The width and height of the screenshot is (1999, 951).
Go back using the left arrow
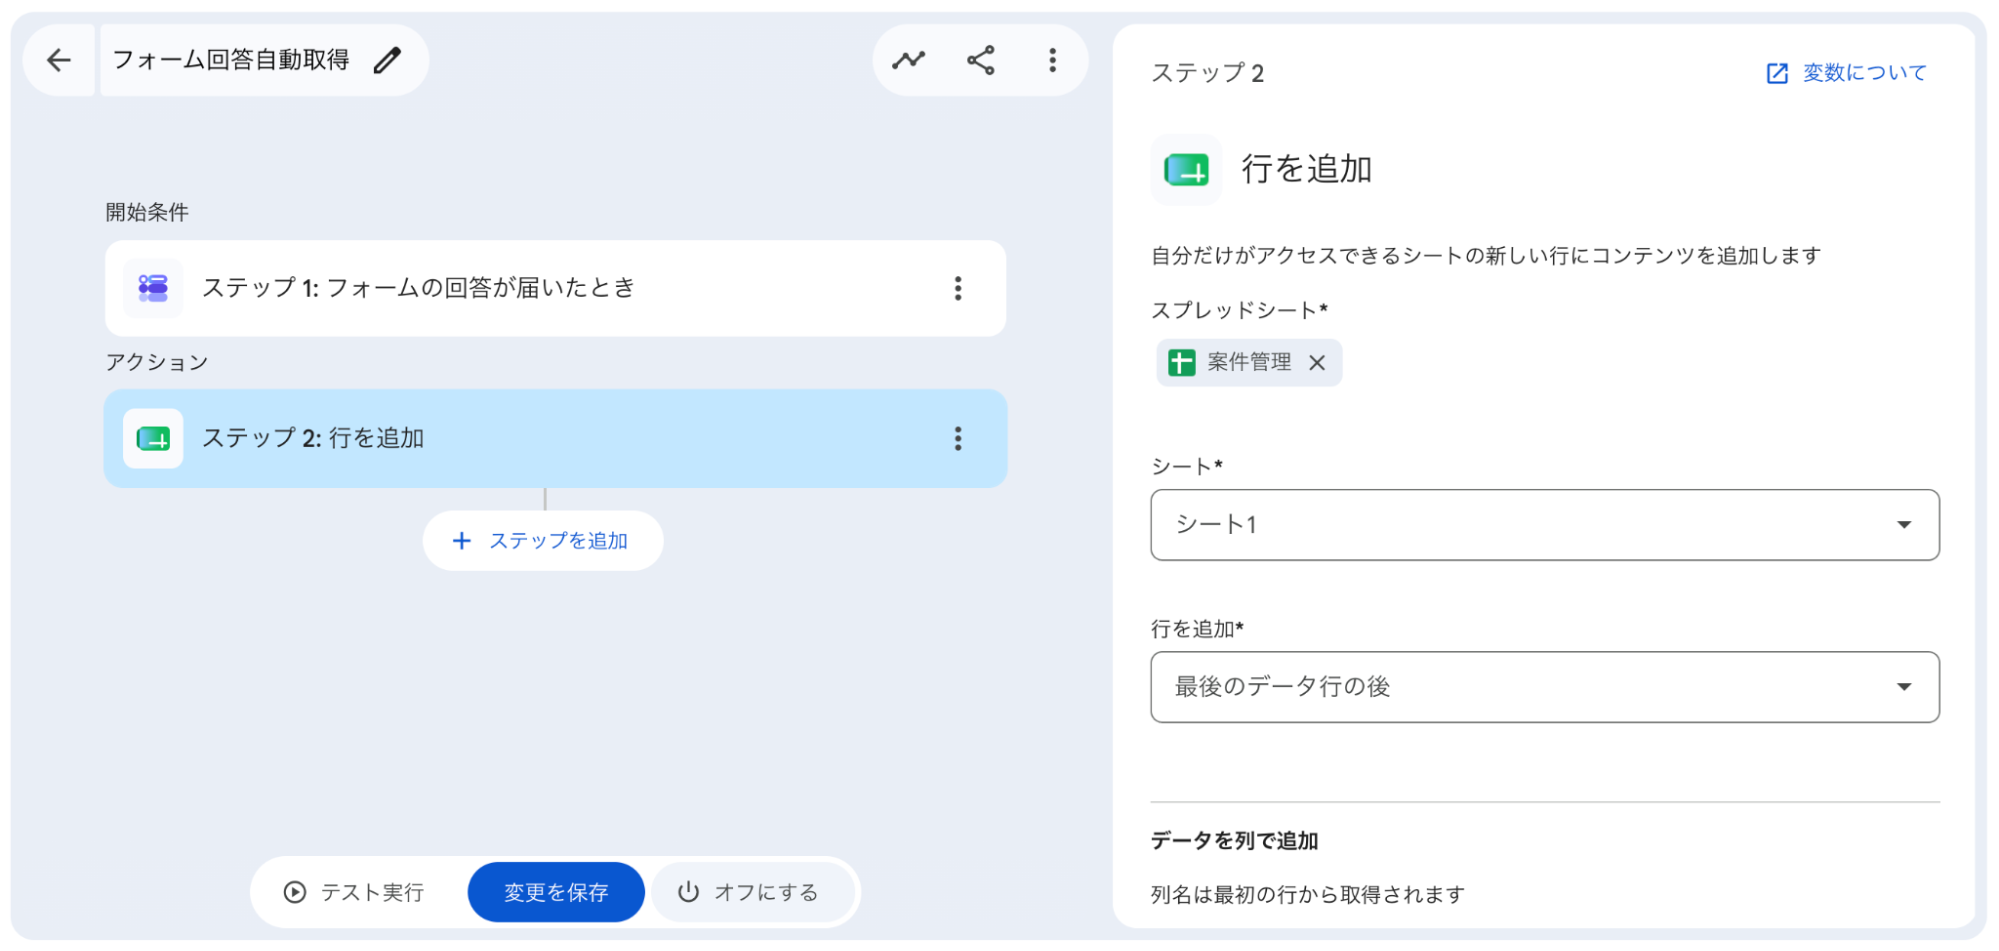[x=59, y=60]
